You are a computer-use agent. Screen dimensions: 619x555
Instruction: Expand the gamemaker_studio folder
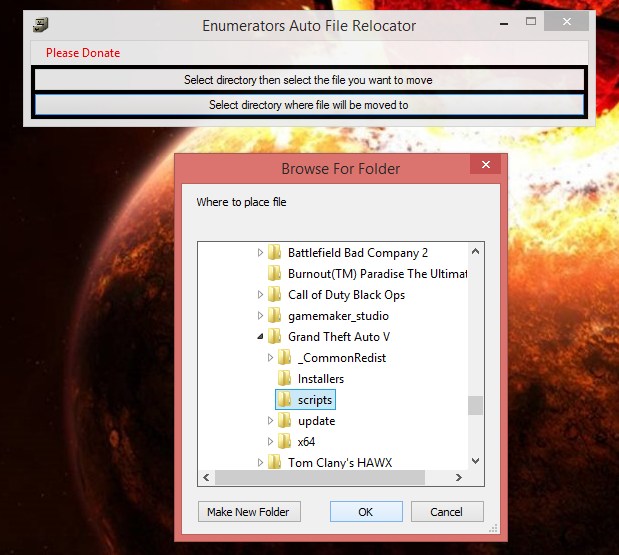tap(260, 315)
